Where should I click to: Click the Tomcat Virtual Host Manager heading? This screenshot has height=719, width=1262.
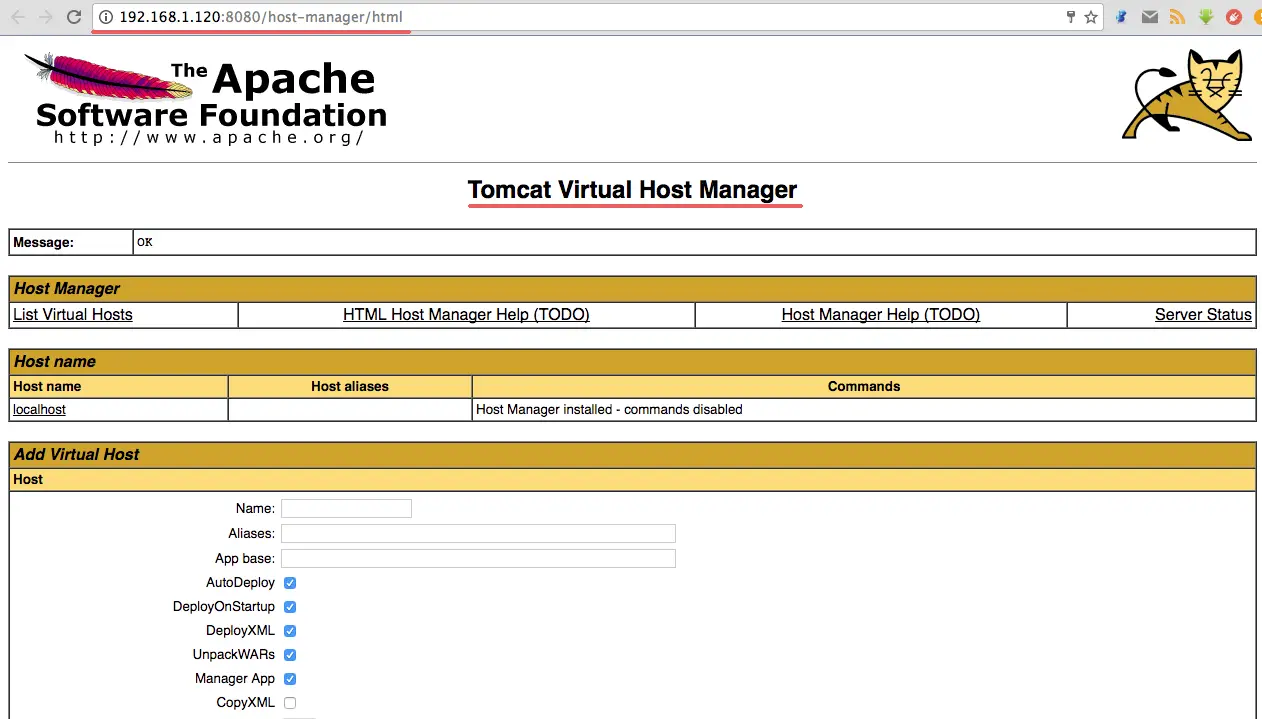[x=633, y=190]
